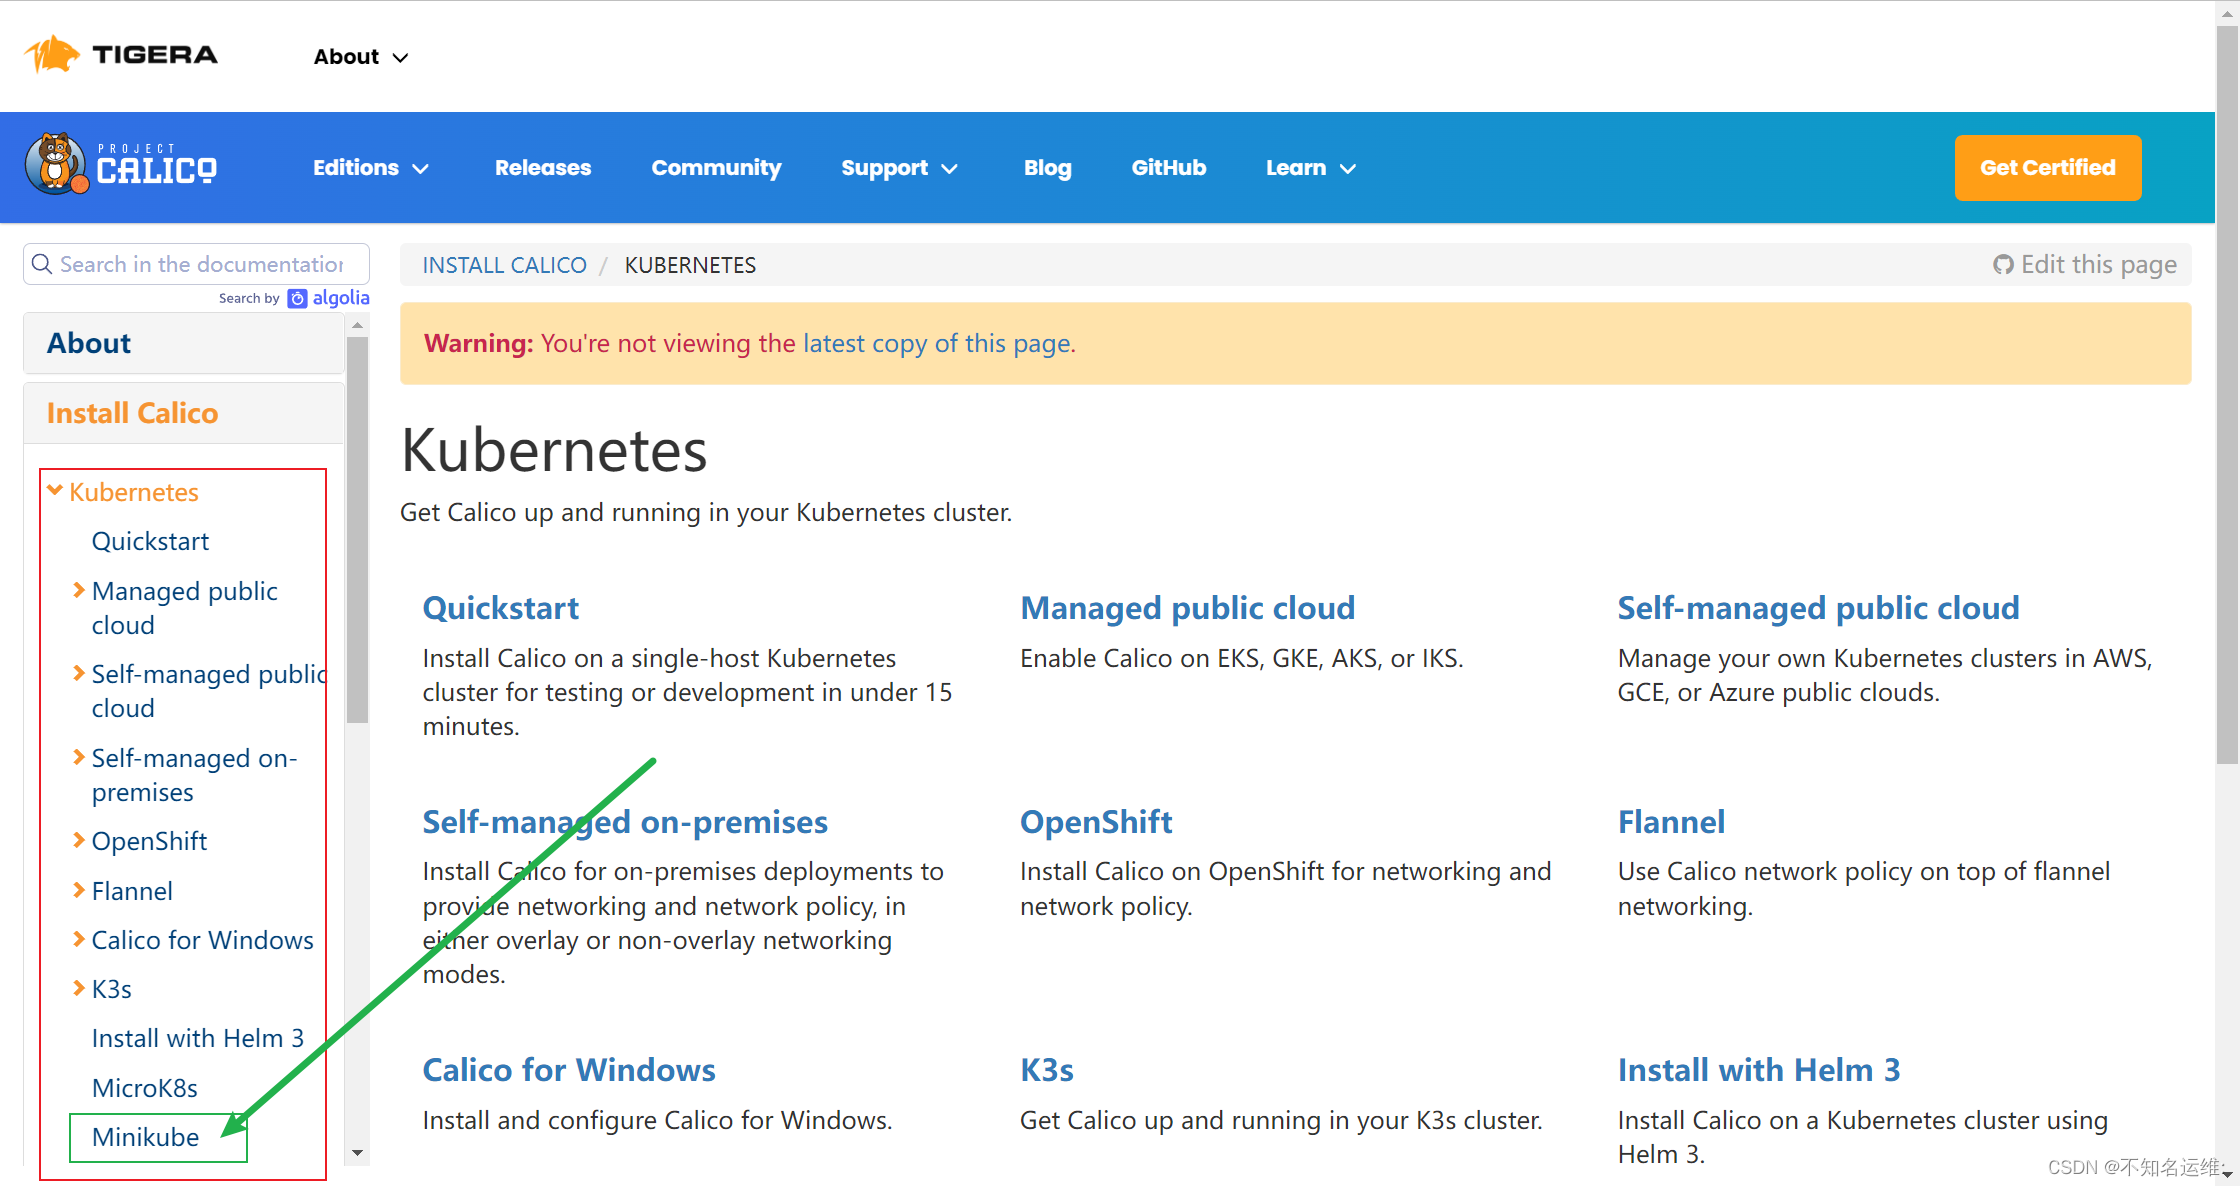Click INSTALL CALICO breadcrumb link
The height and width of the screenshot is (1186, 2240).
point(504,265)
